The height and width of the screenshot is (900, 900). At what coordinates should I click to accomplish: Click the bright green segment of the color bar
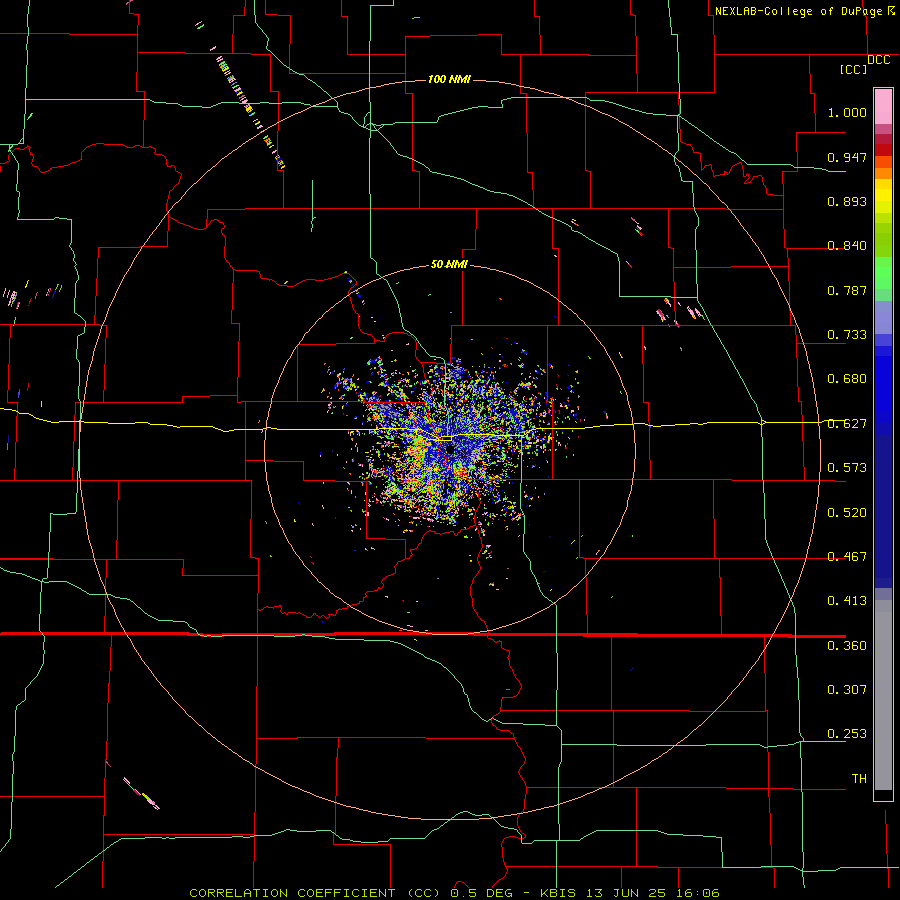pyautogui.click(x=883, y=273)
